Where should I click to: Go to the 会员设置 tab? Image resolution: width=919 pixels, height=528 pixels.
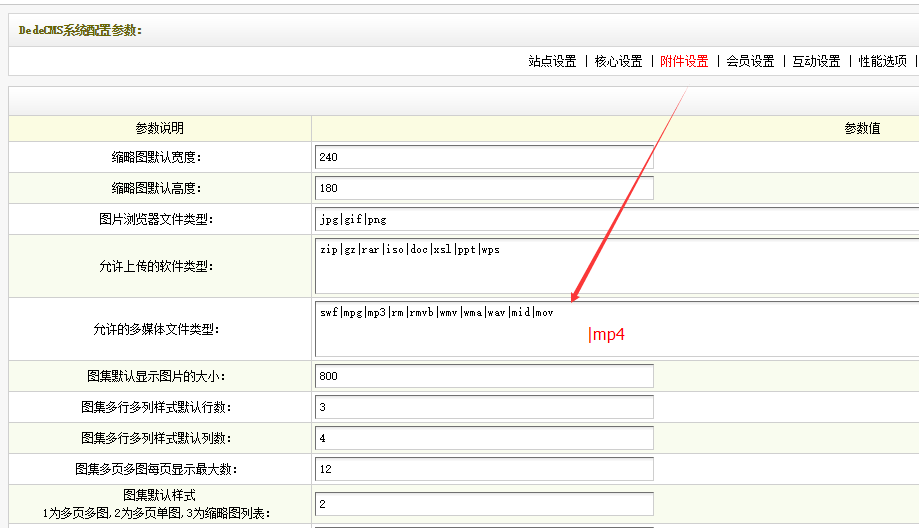[750, 61]
